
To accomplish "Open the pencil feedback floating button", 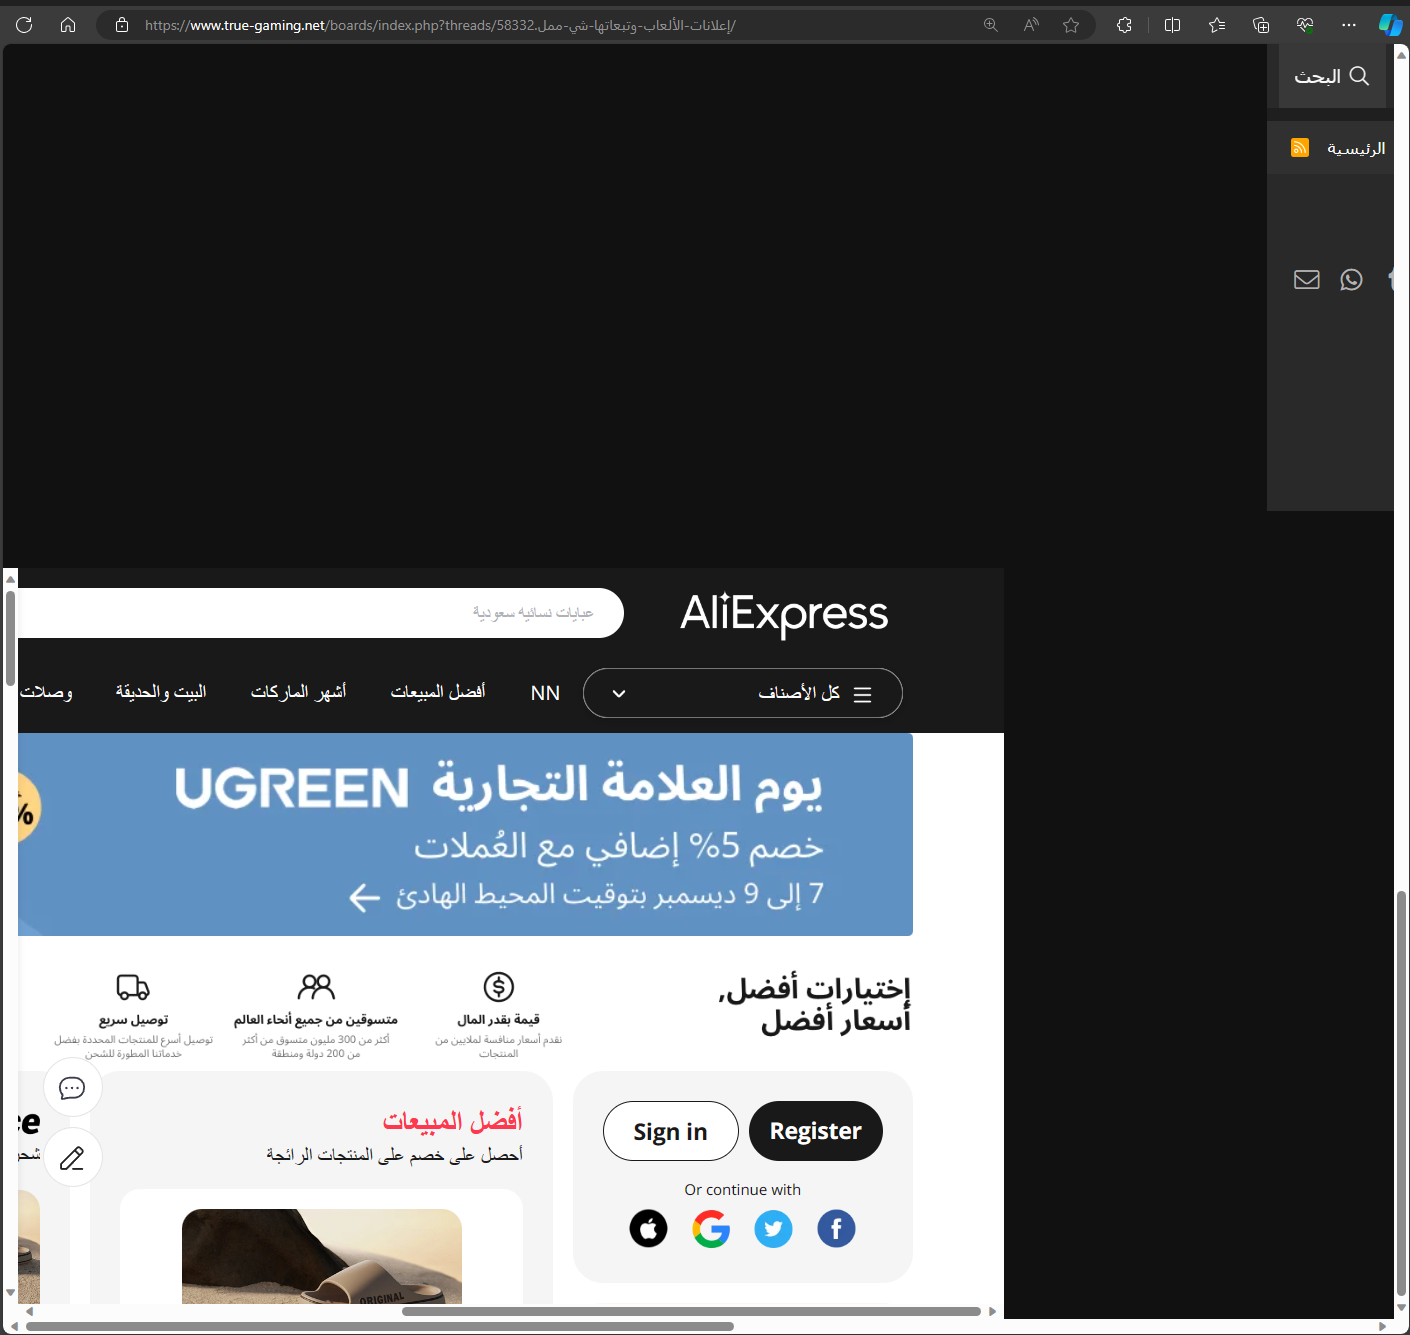I will 72,1158.
